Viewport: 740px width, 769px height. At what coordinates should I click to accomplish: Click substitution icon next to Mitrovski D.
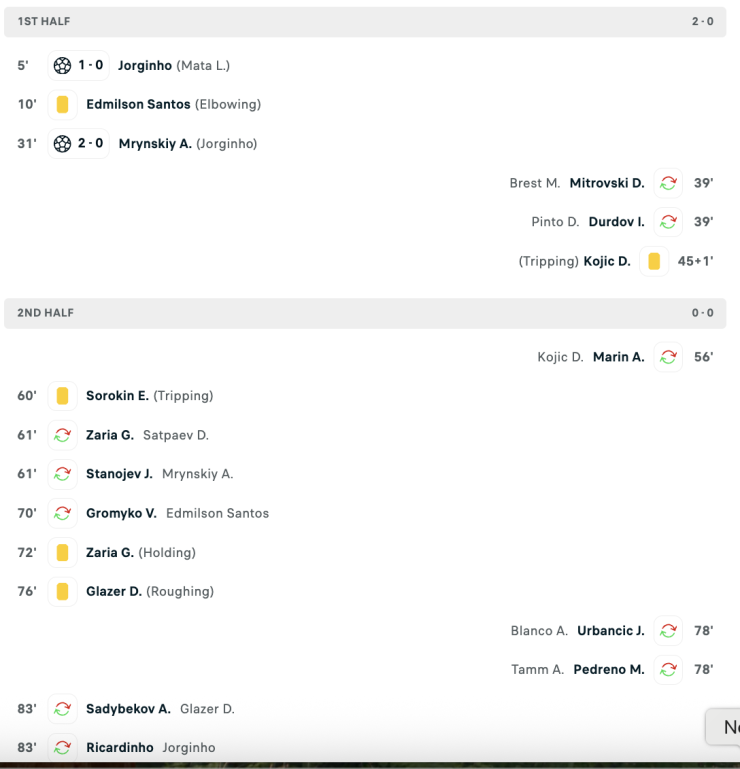668,183
